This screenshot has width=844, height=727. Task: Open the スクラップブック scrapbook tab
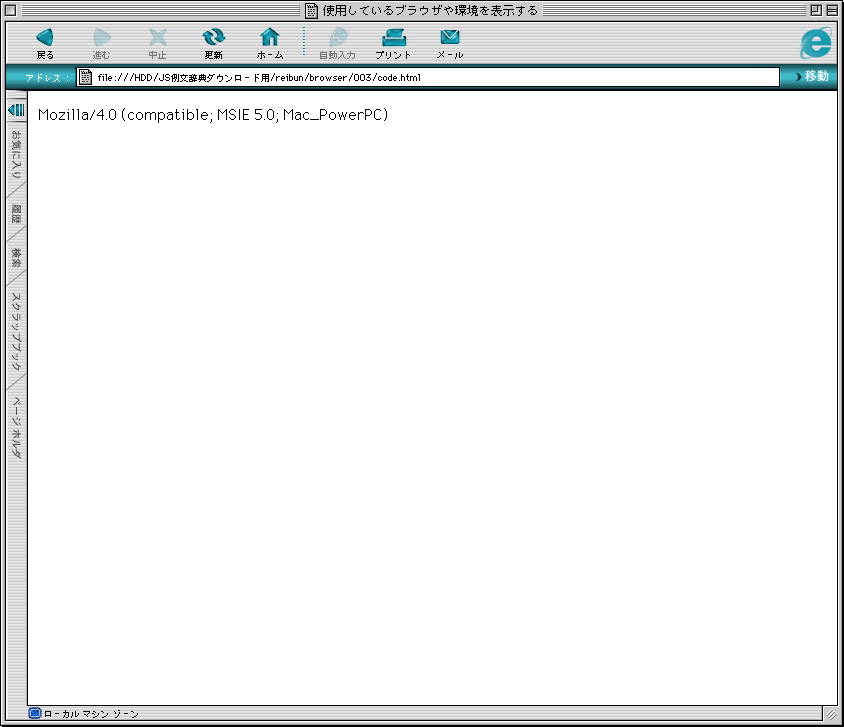click(16, 331)
